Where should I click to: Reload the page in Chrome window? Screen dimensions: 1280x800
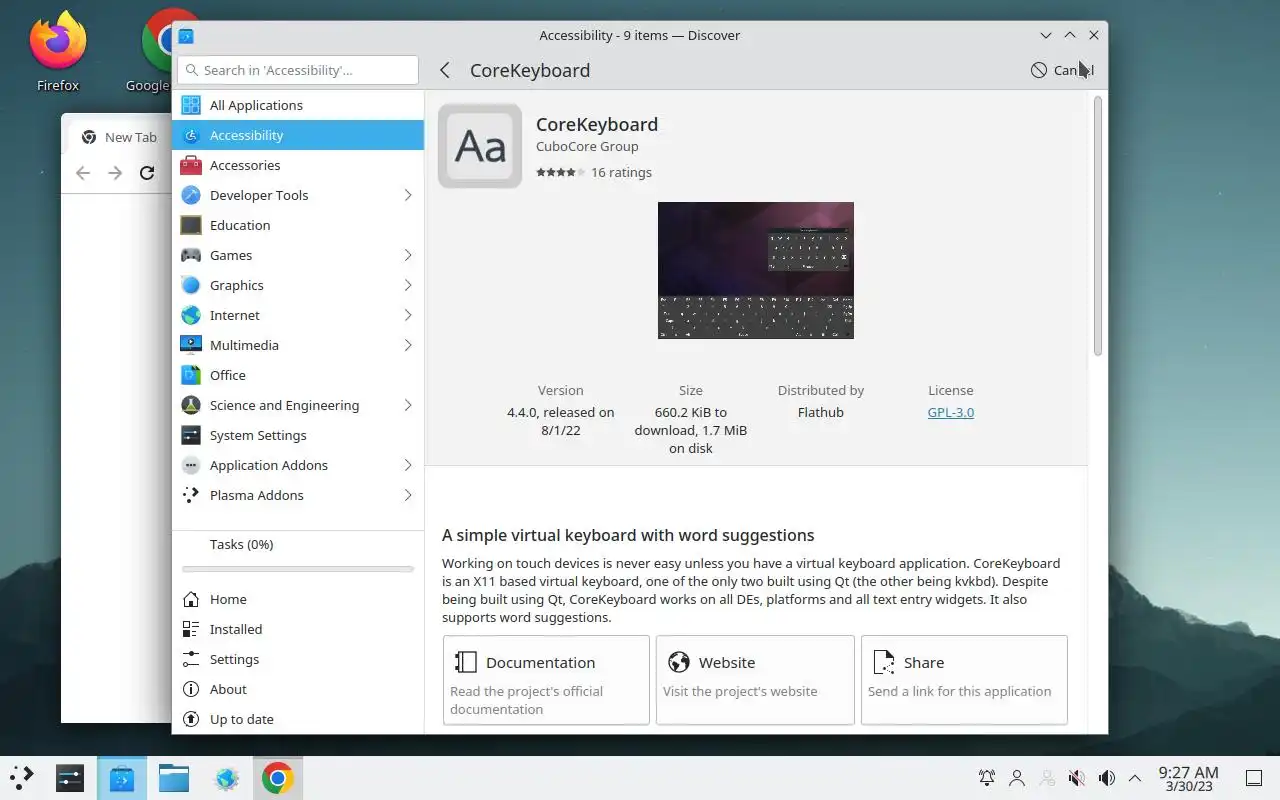point(147,173)
